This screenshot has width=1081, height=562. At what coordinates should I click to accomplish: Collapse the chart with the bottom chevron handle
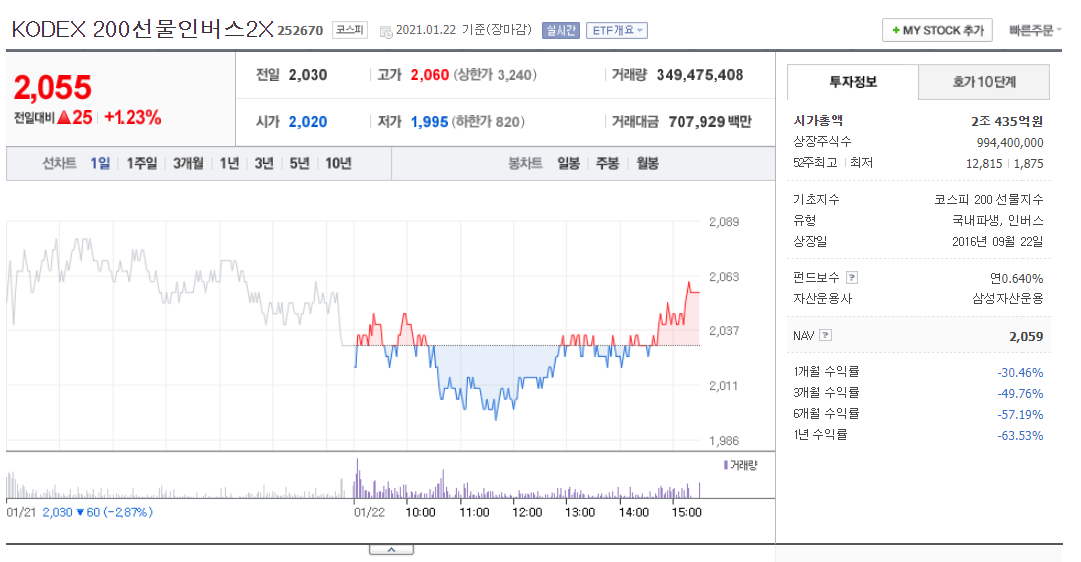pyautogui.click(x=391, y=550)
